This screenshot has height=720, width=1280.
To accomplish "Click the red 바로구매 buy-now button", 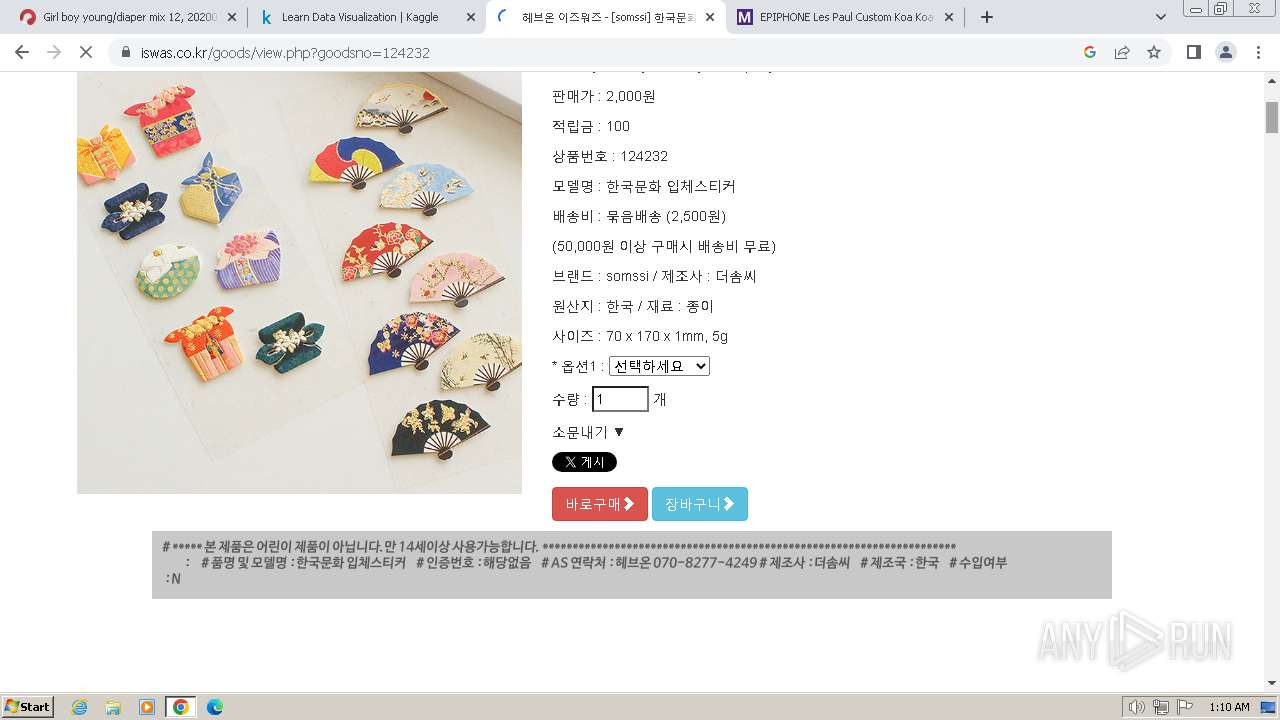I will coord(600,504).
